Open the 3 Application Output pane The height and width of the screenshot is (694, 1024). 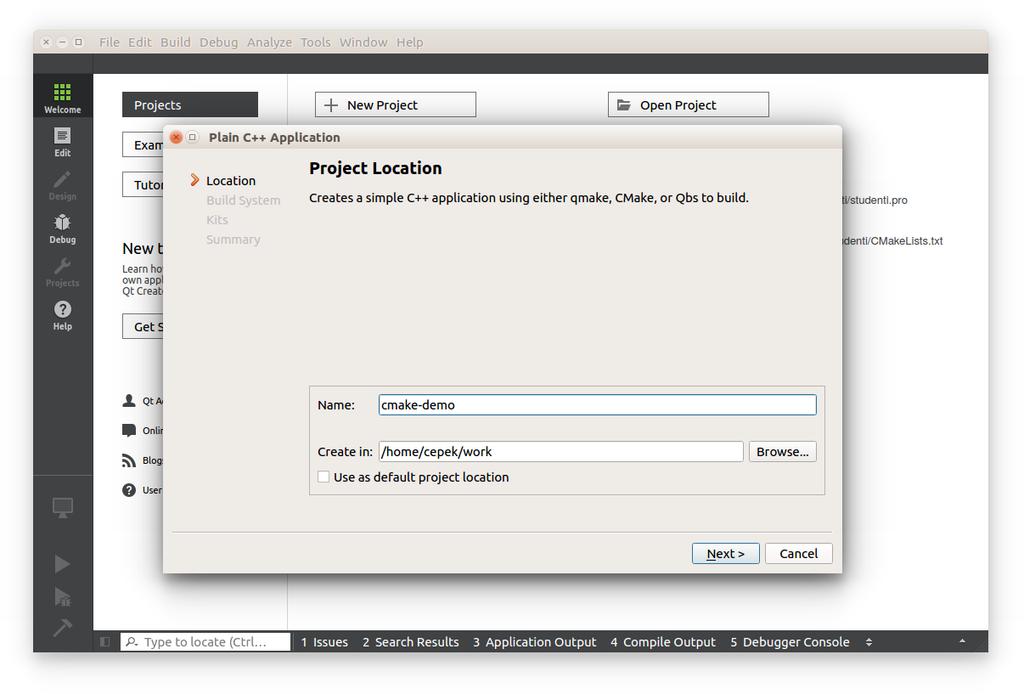535,642
